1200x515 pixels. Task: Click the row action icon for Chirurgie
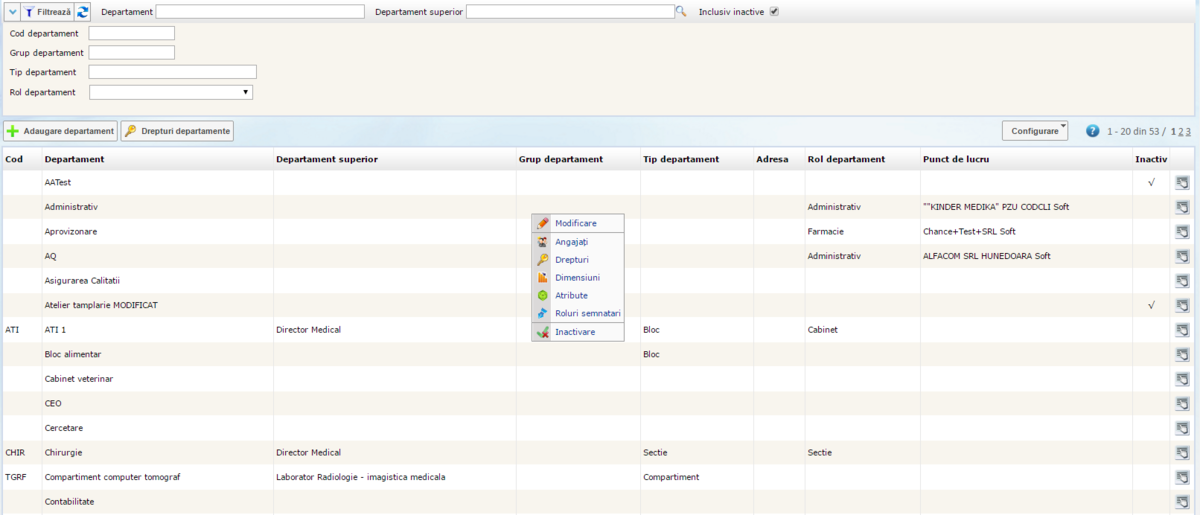pyautogui.click(x=1181, y=453)
